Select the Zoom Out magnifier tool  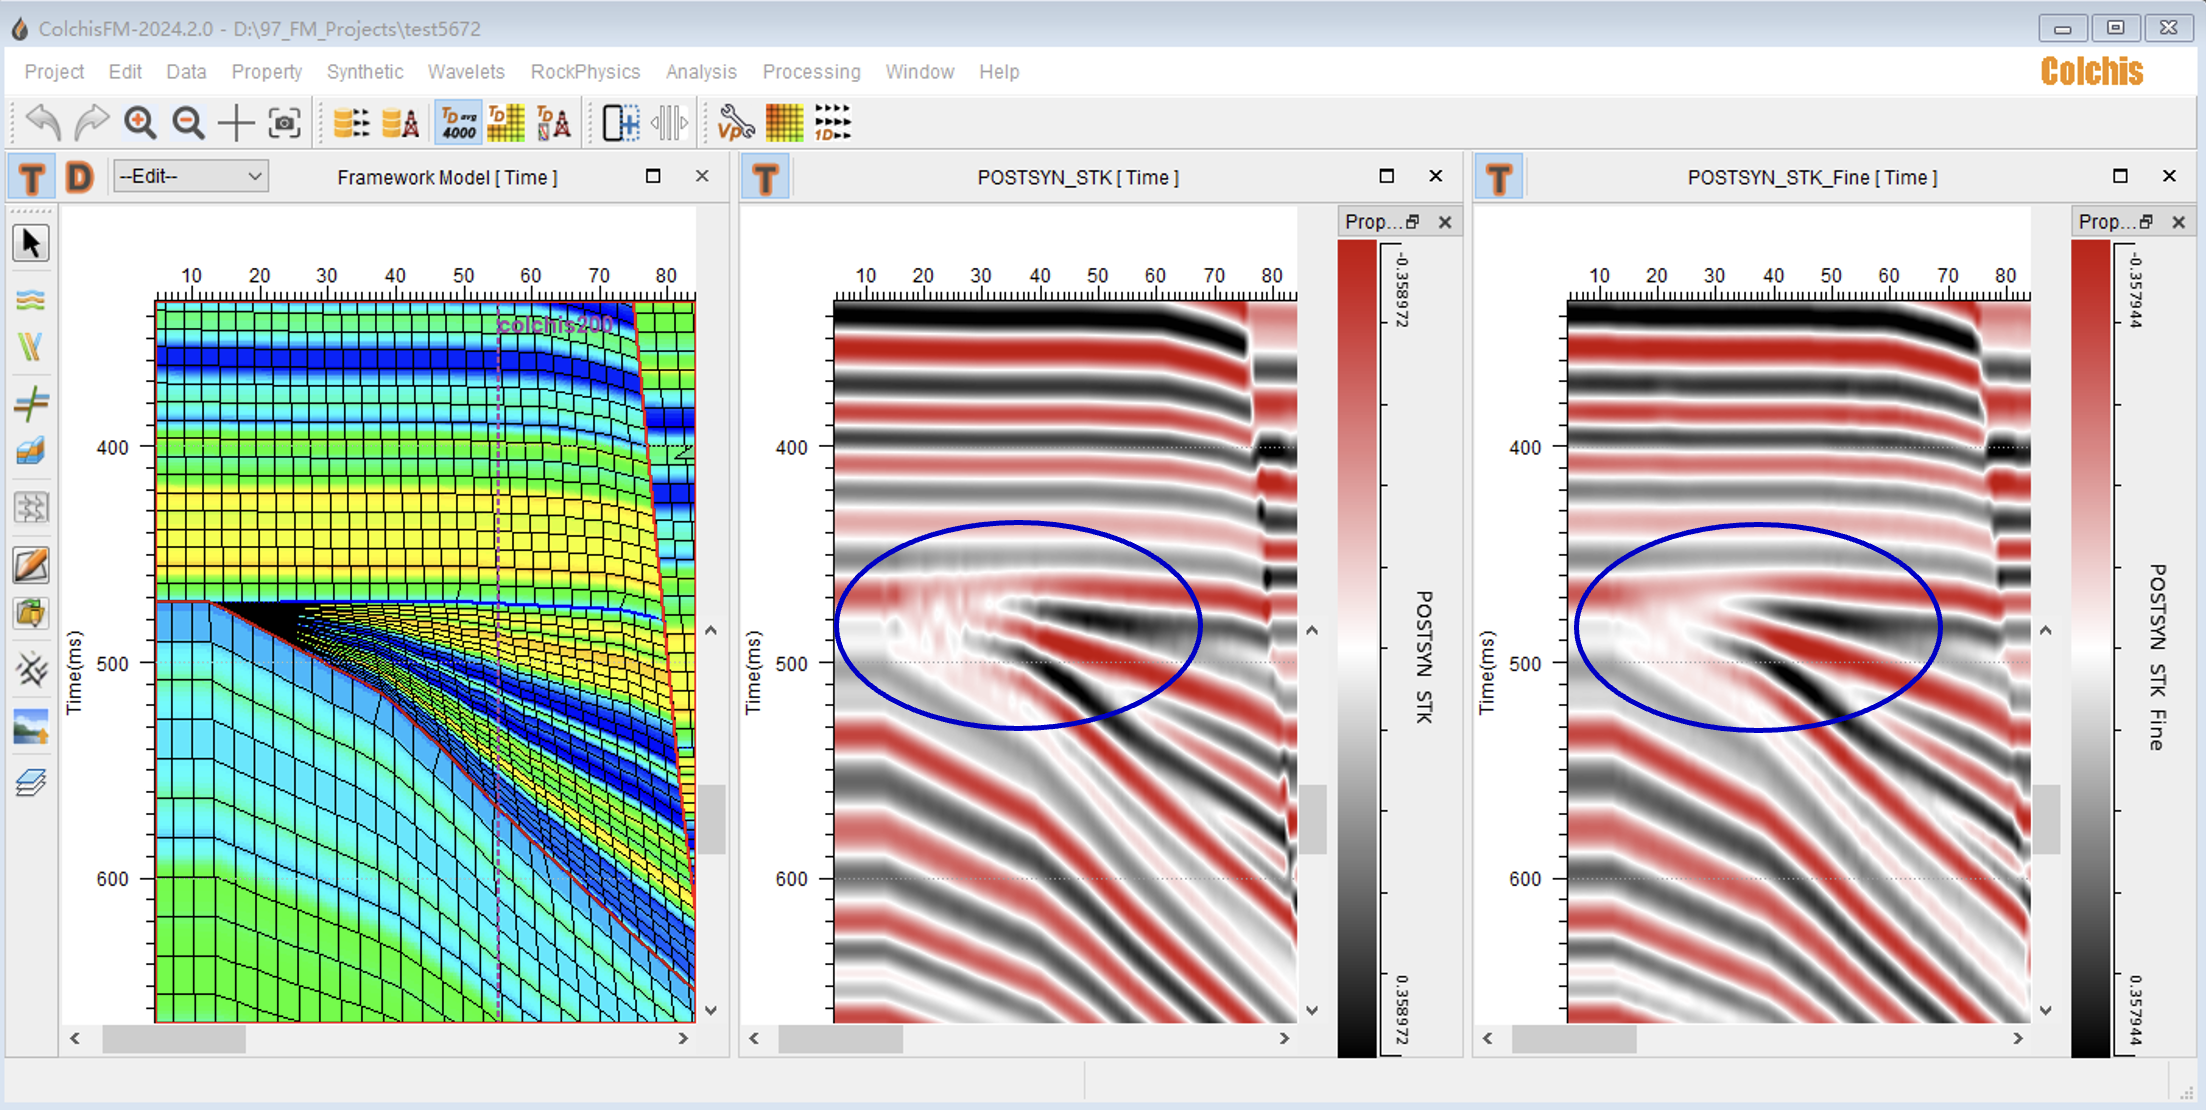[x=188, y=123]
